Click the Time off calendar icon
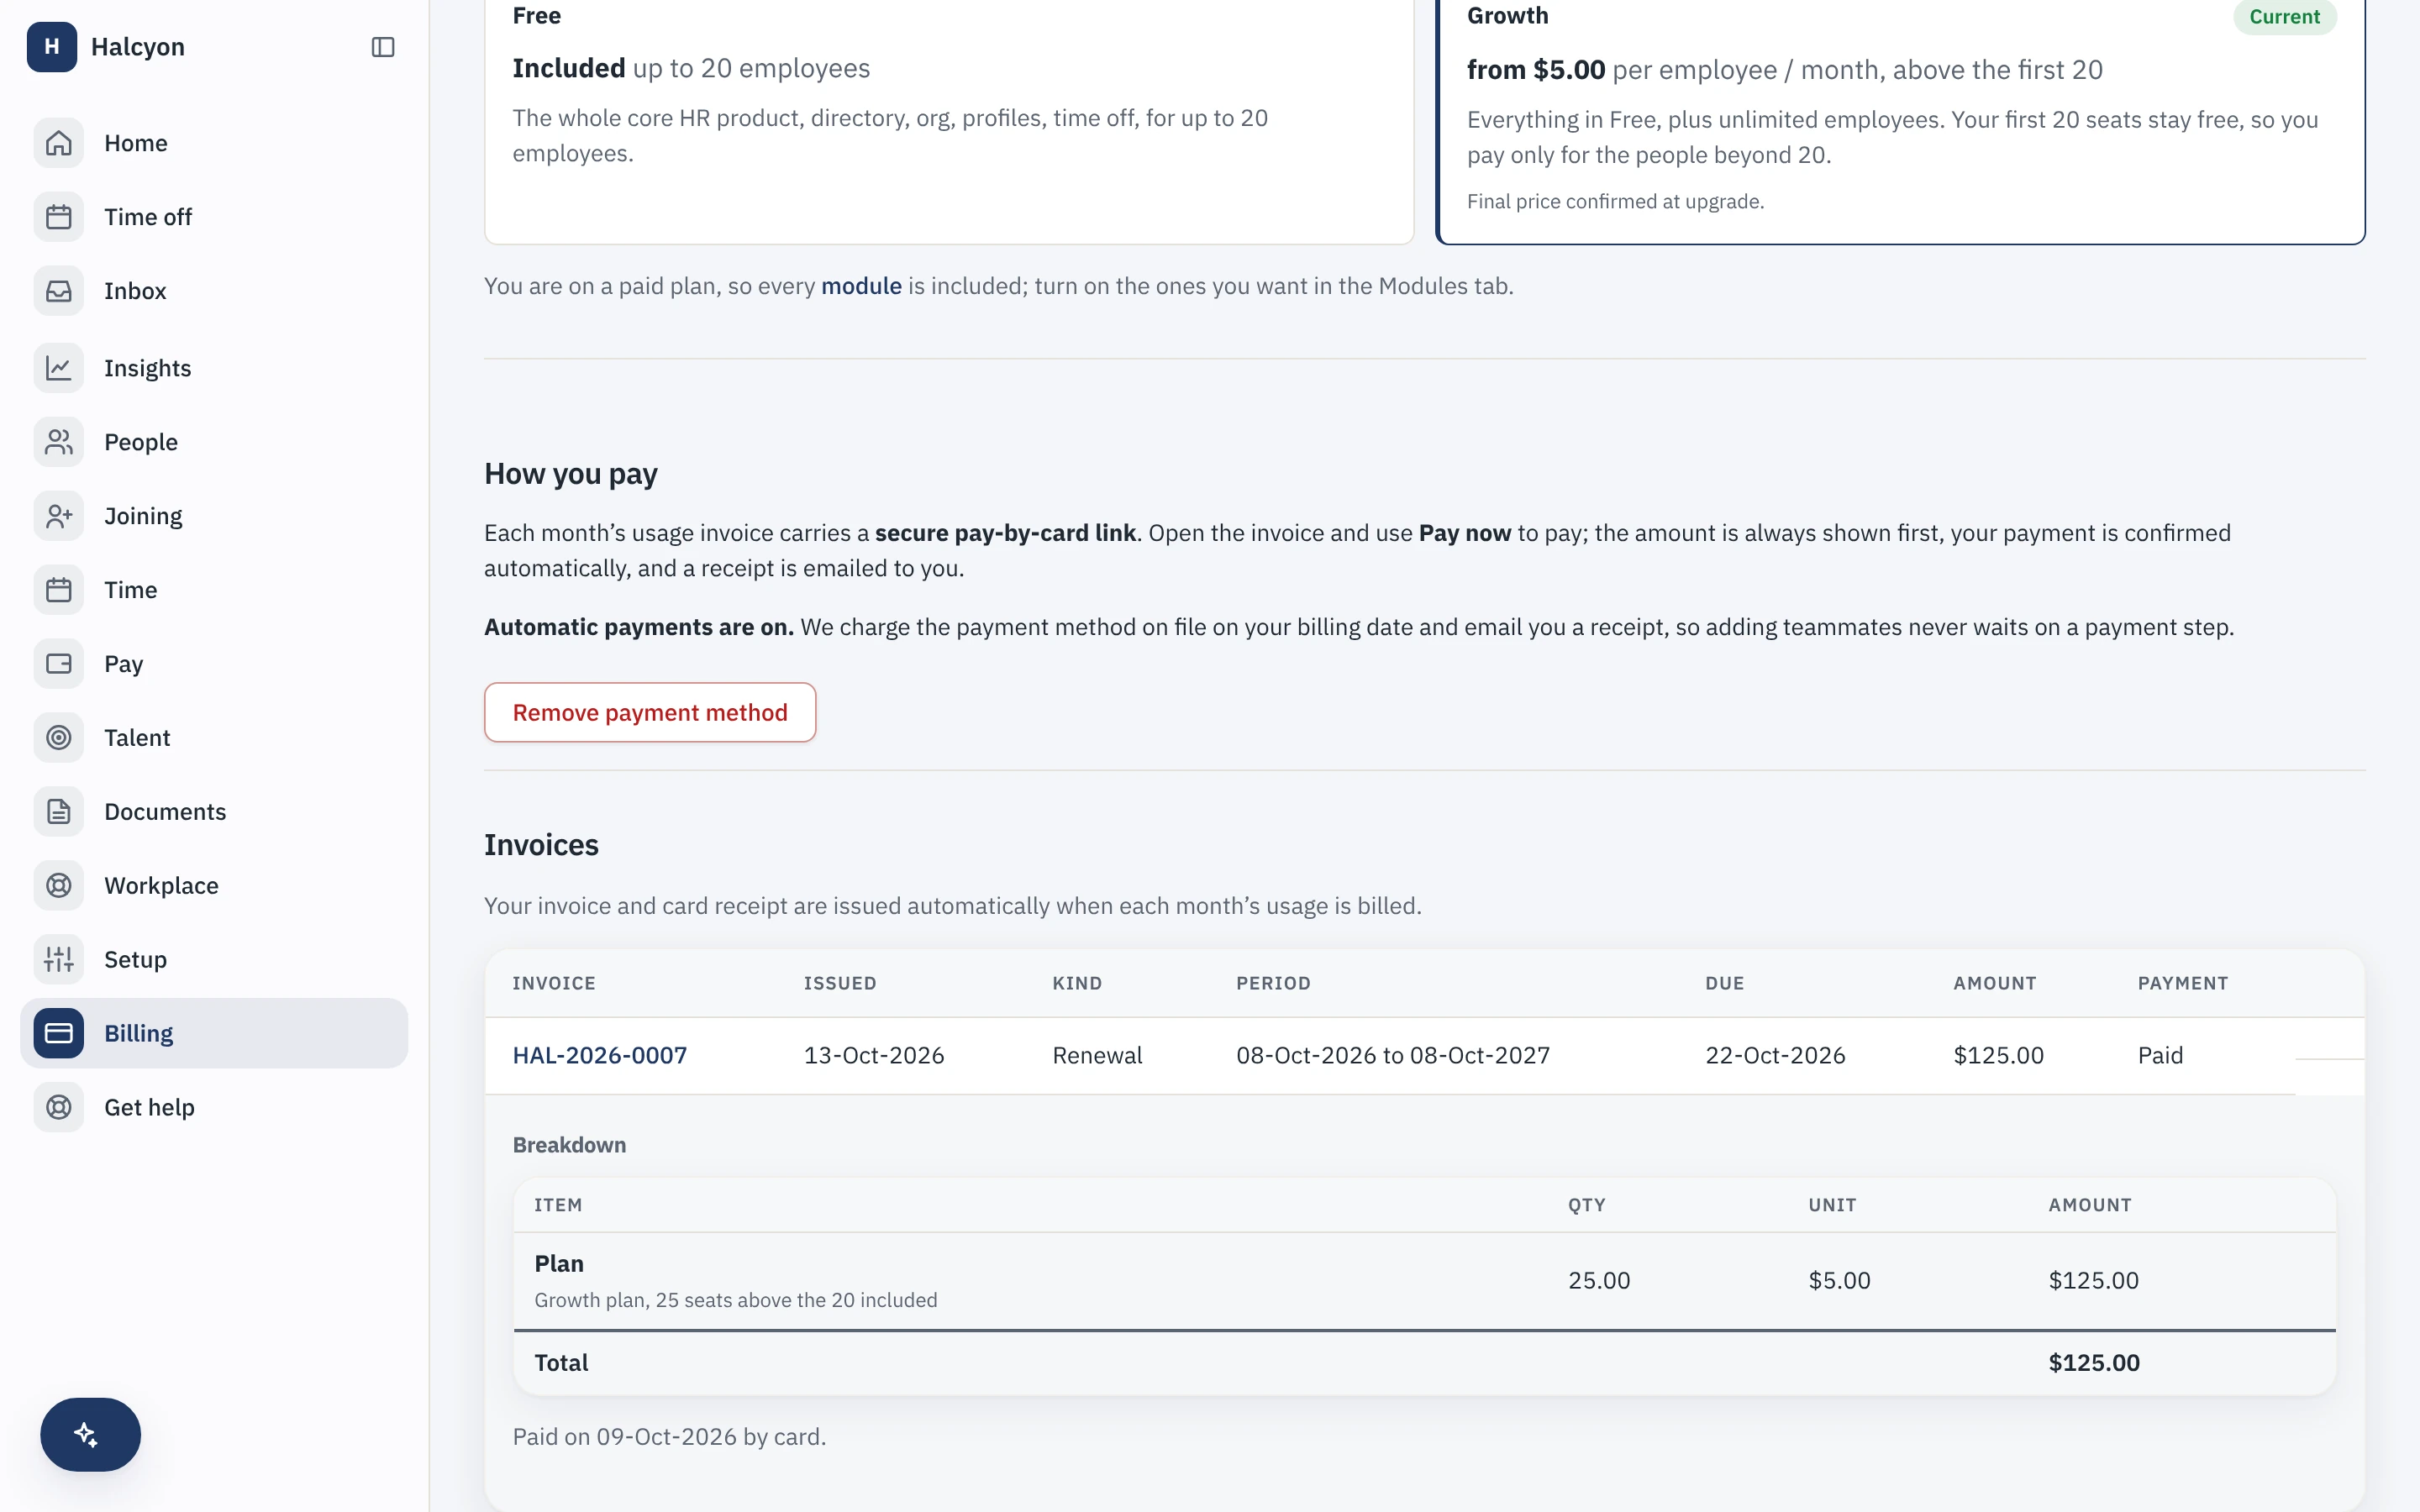Image resolution: width=2420 pixels, height=1512 pixels. (x=59, y=217)
